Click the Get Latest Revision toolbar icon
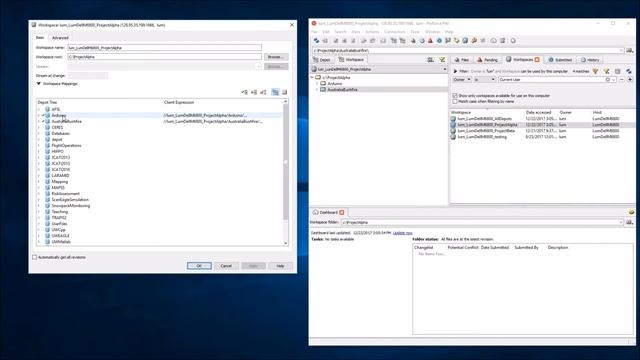 coord(325,41)
